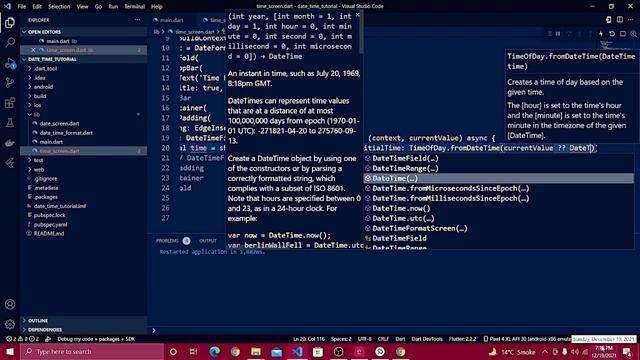Click the open changes icon in editor title
The height and width of the screenshot is (360, 640).
coord(609,20)
